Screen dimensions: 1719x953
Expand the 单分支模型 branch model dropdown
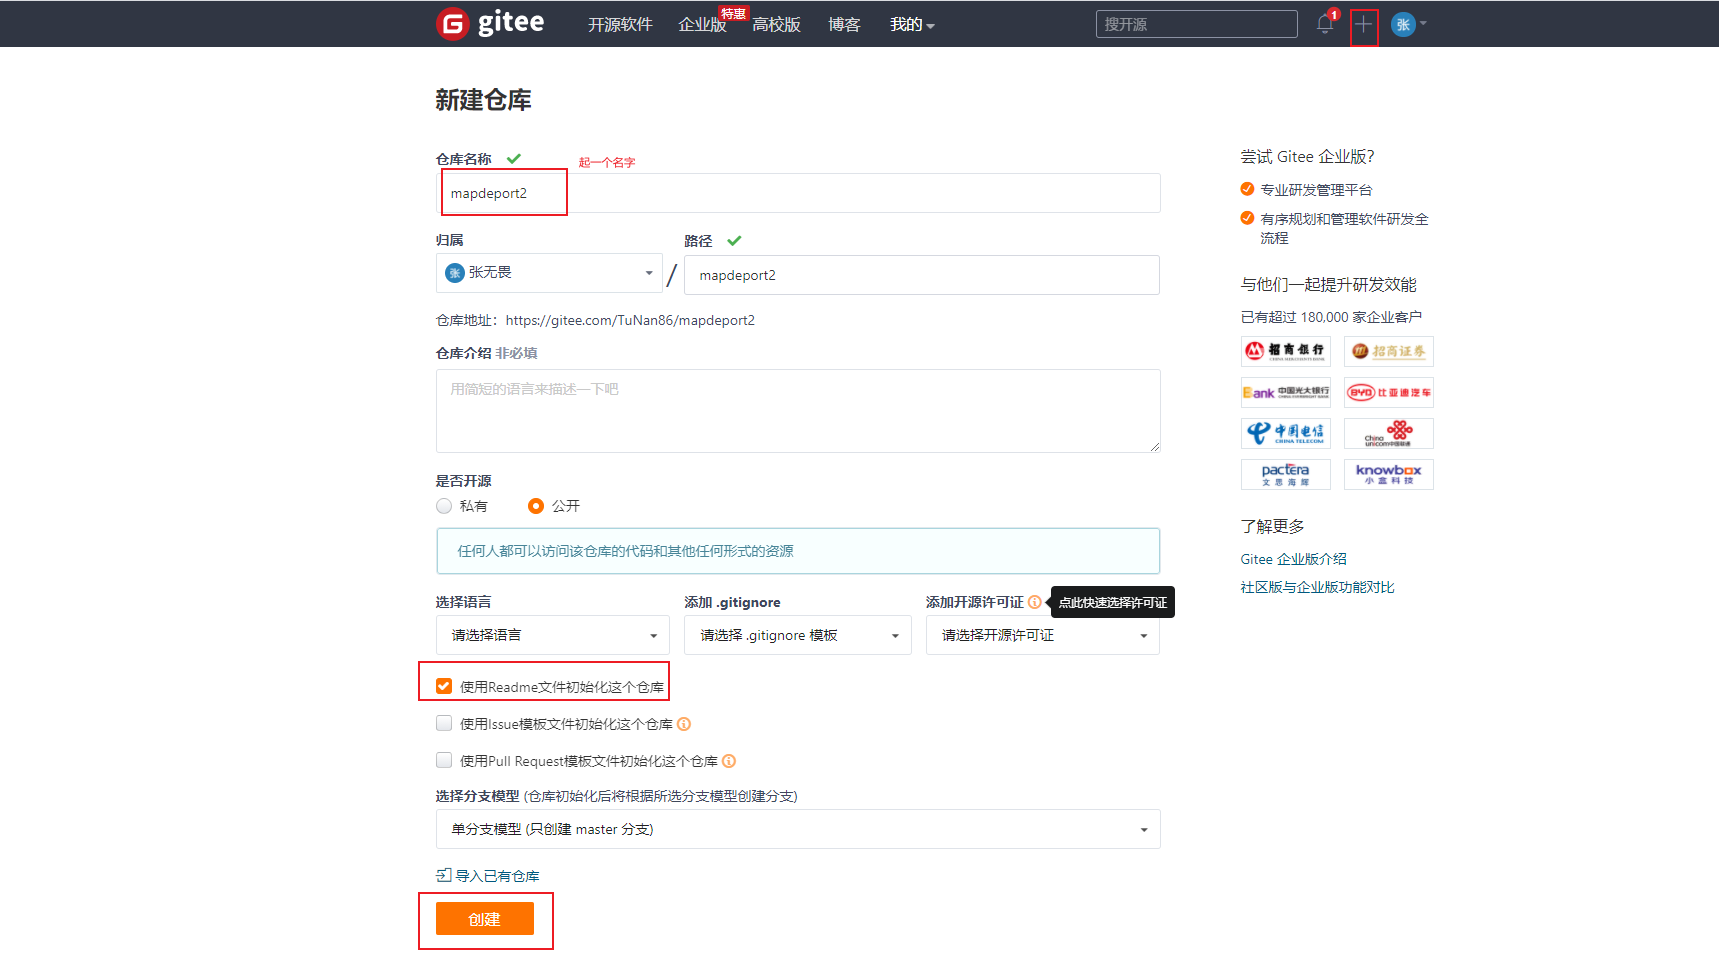(x=797, y=828)
